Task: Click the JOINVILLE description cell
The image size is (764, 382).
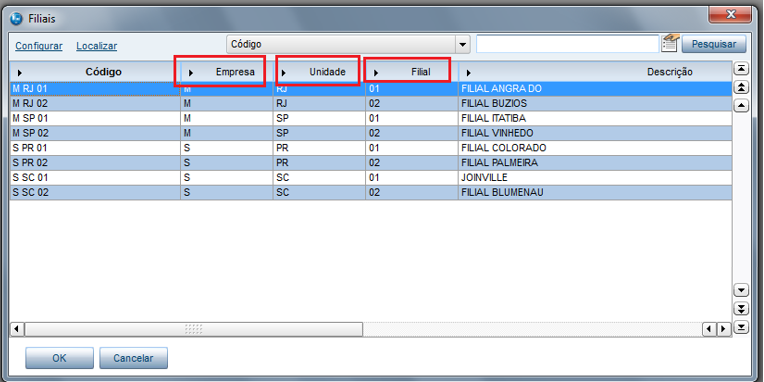Action: (595, 177)
